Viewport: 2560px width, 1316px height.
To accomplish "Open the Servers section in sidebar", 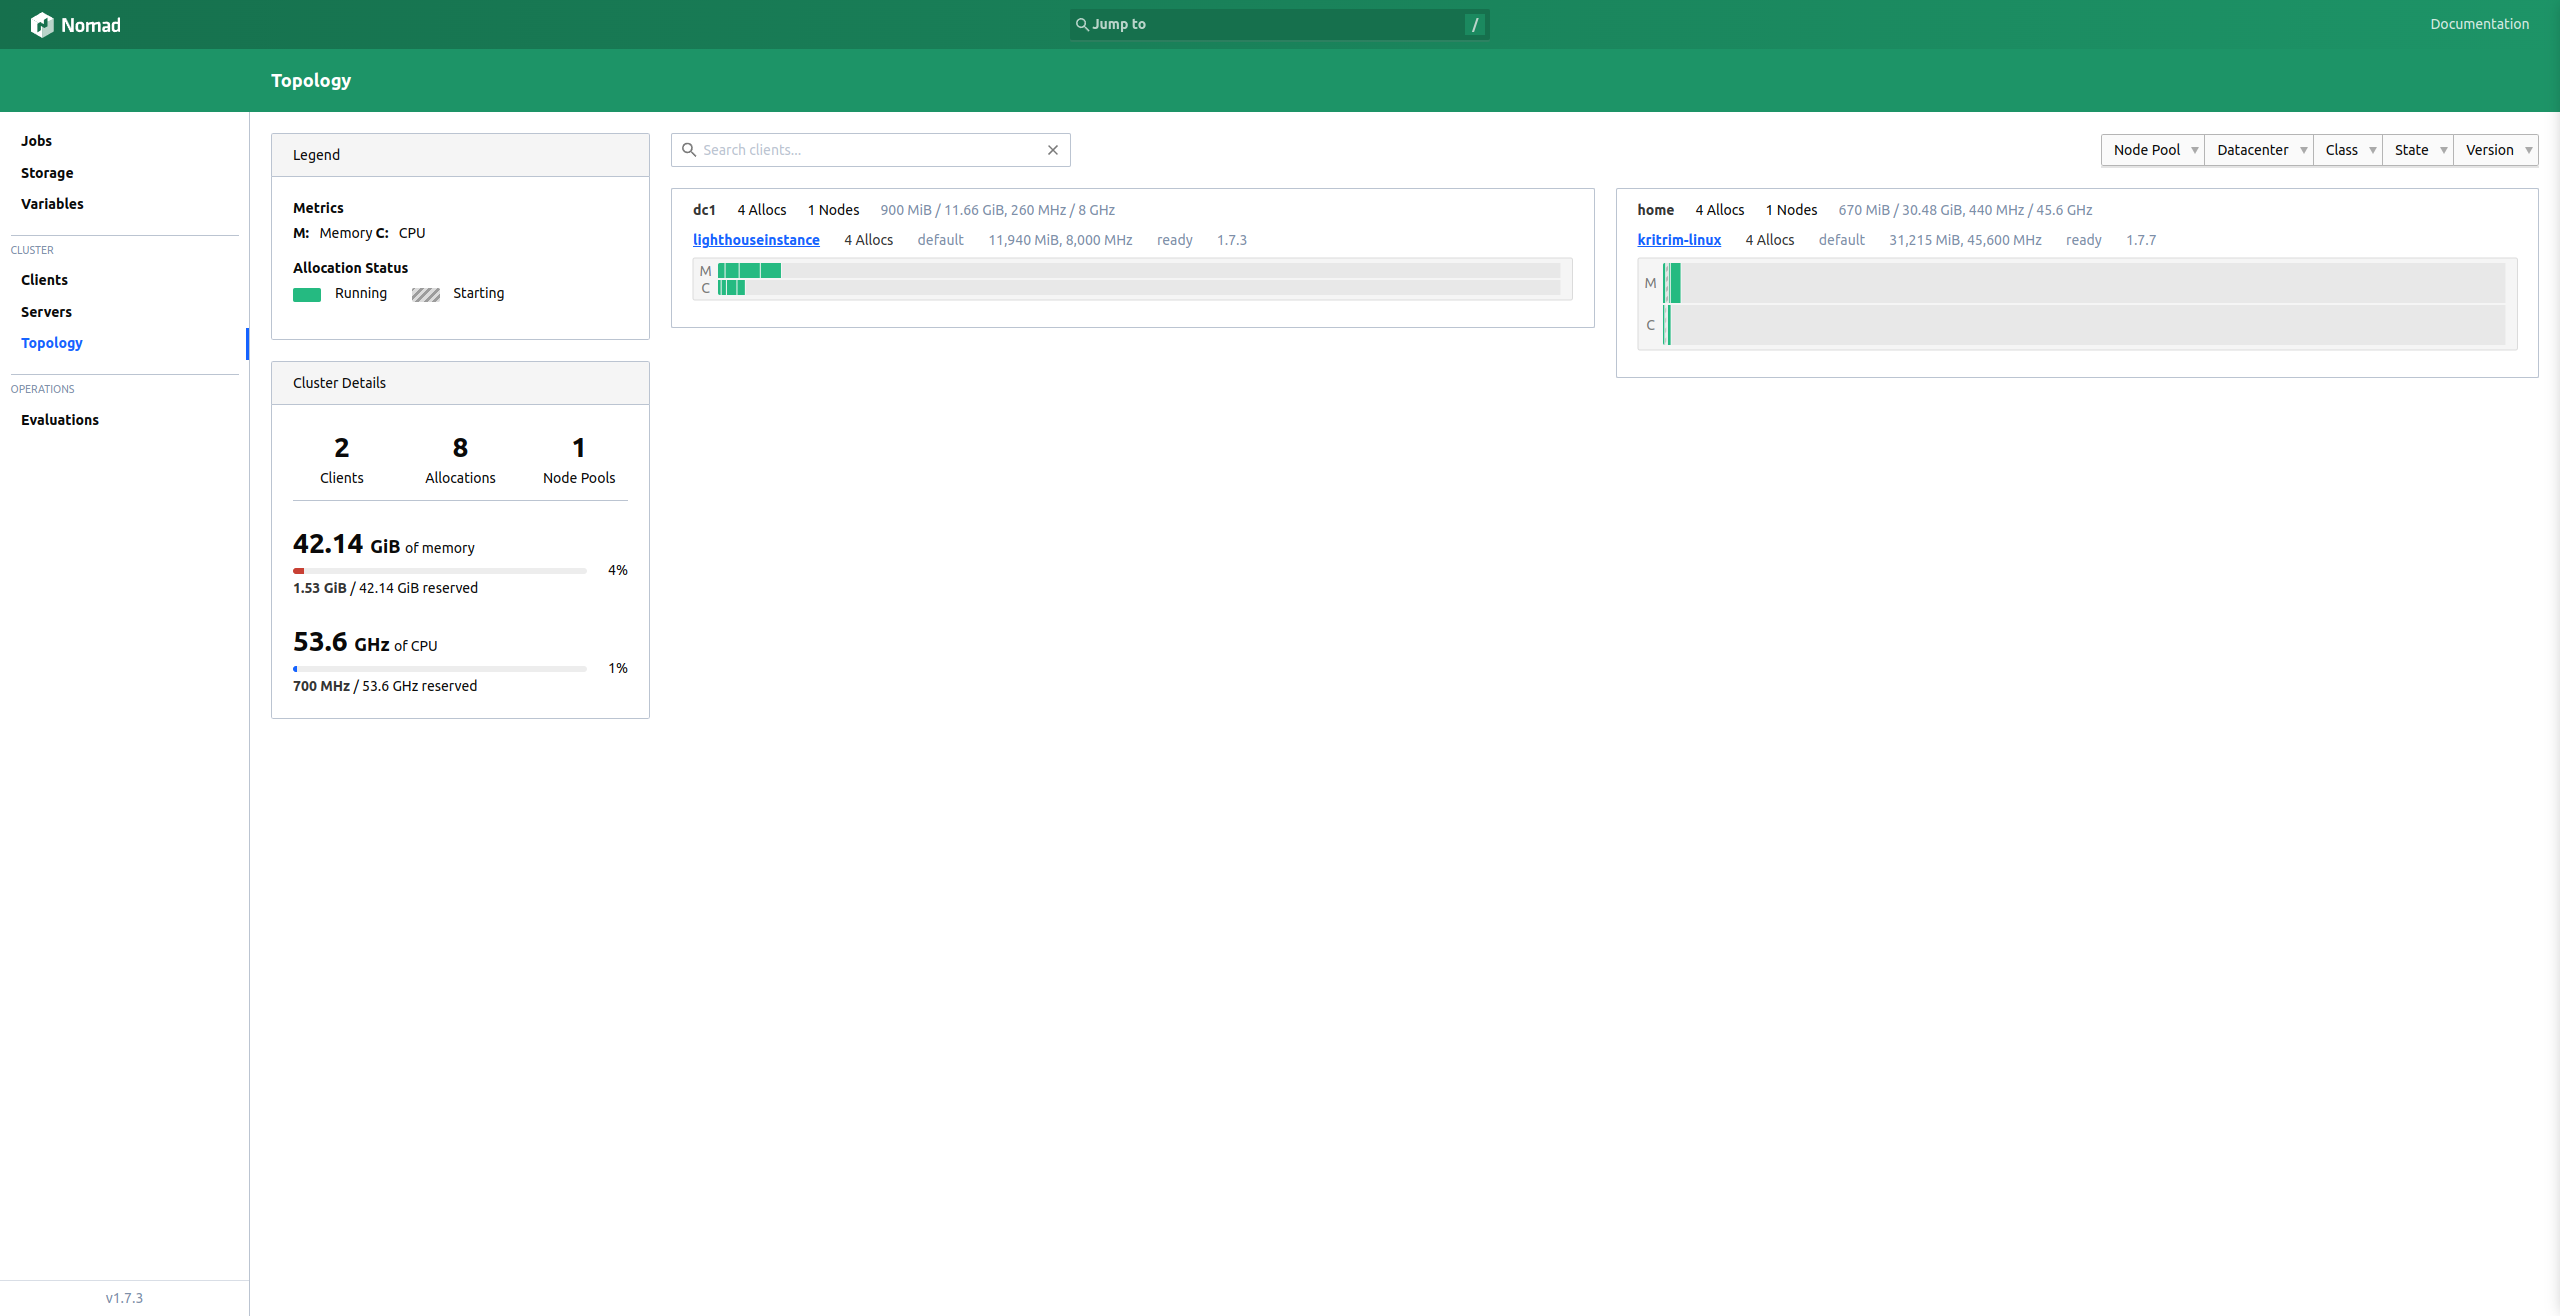I will [x=46, y=312].
